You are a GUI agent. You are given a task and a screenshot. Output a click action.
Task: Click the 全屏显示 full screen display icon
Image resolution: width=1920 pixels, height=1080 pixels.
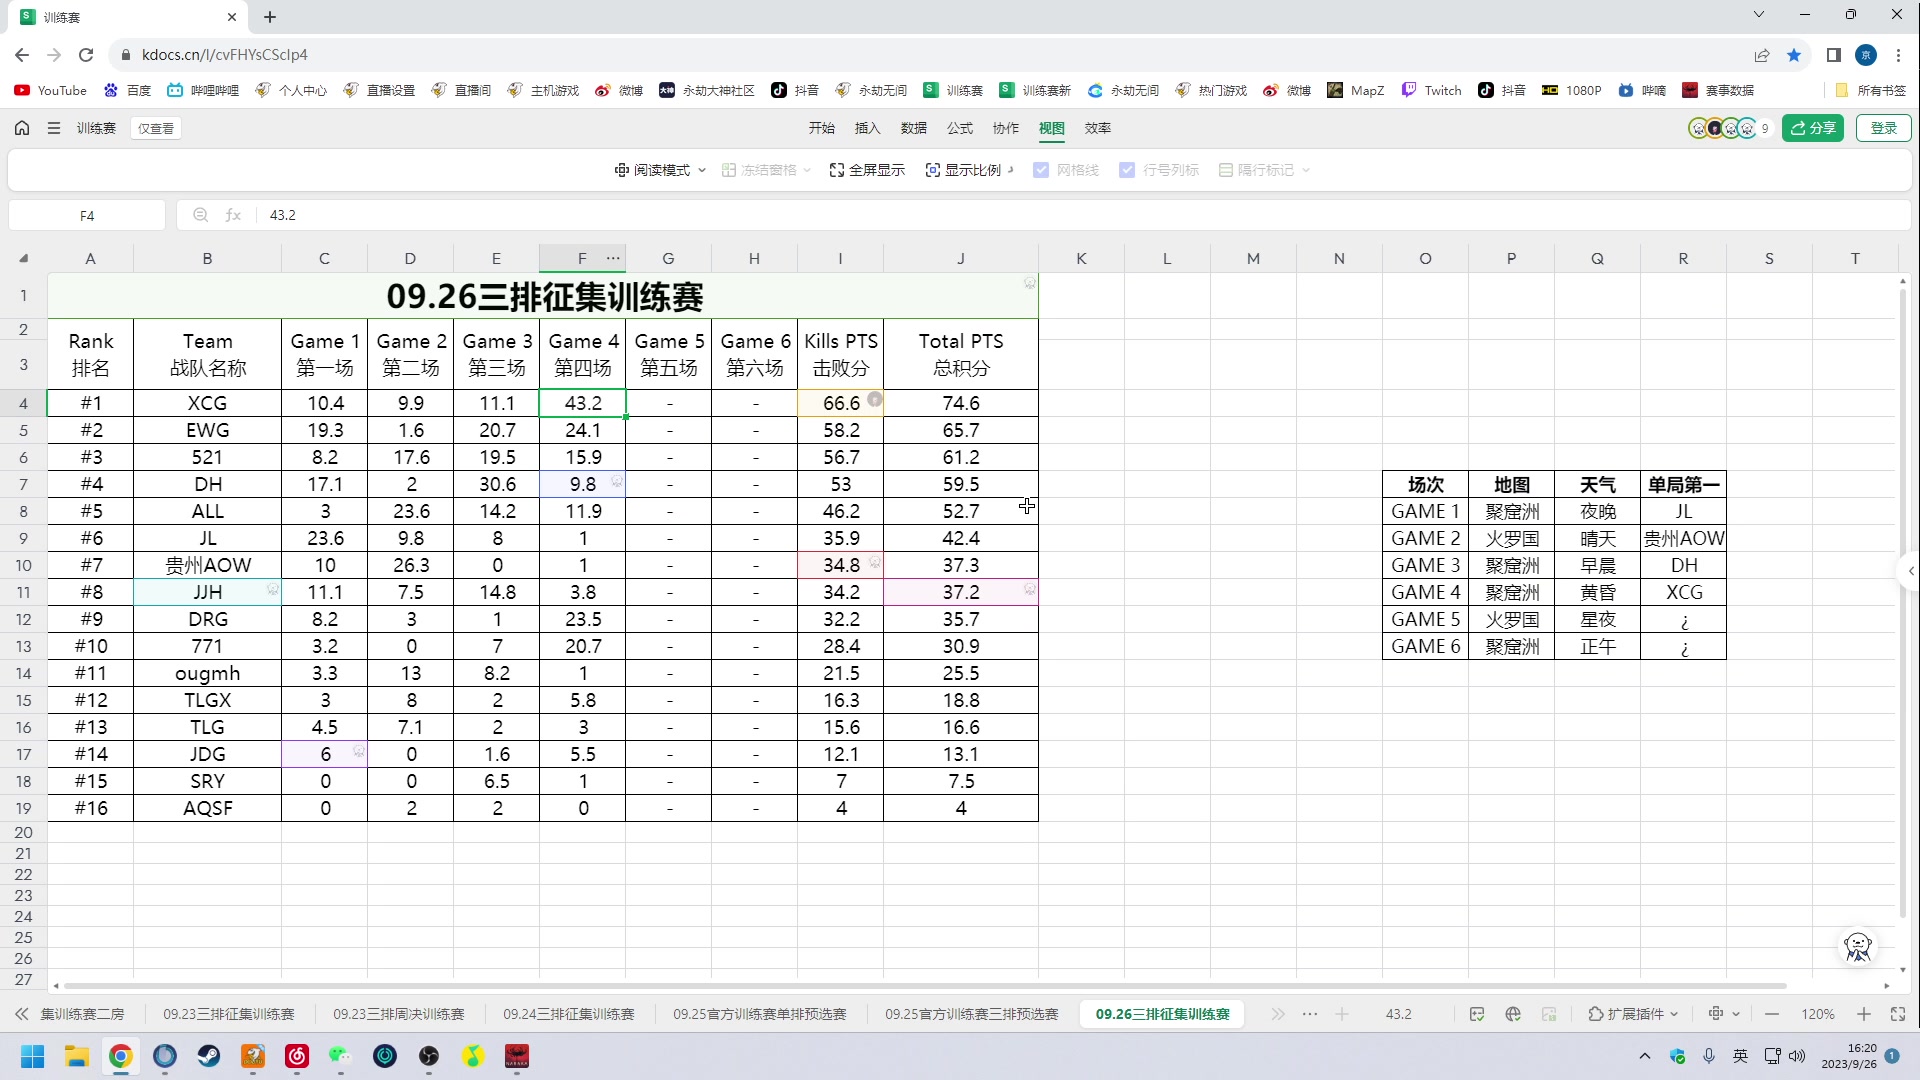836,170
